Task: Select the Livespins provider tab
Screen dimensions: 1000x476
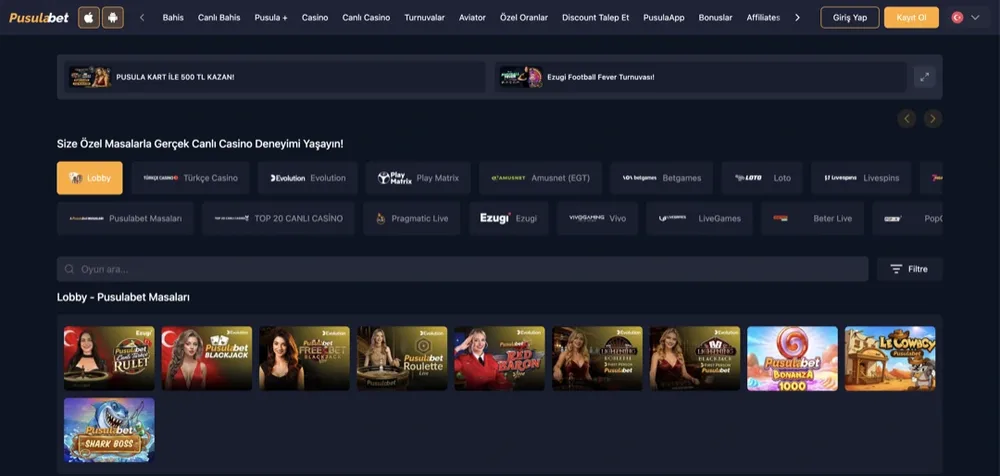Action: [x=861, y=178]
